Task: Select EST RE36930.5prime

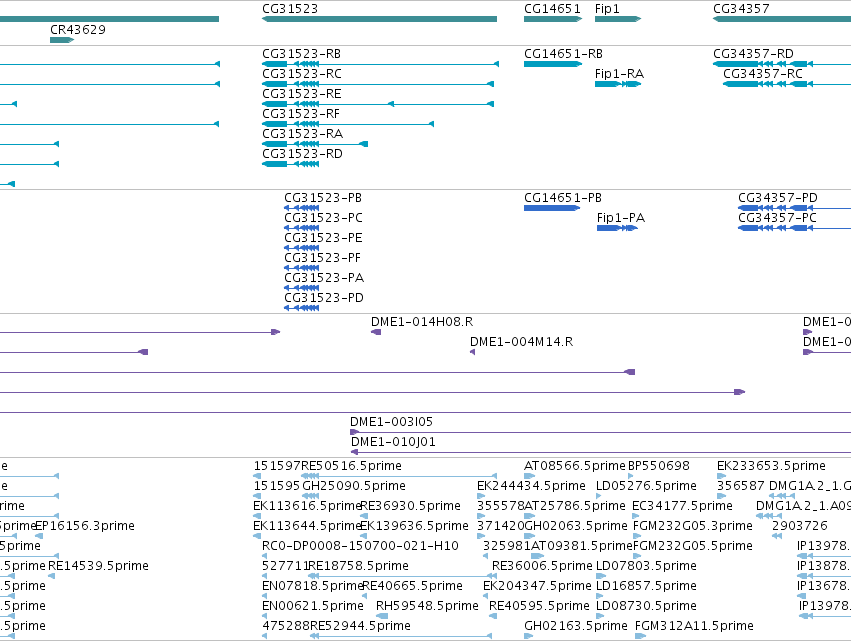Action: pos(410,506)
